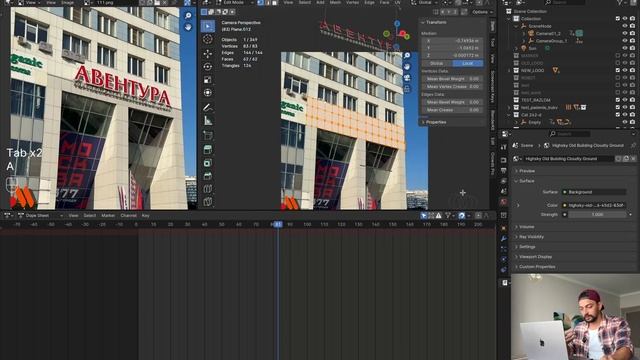
Task: Select the Extrude Region tool
Action: [208, 150]
